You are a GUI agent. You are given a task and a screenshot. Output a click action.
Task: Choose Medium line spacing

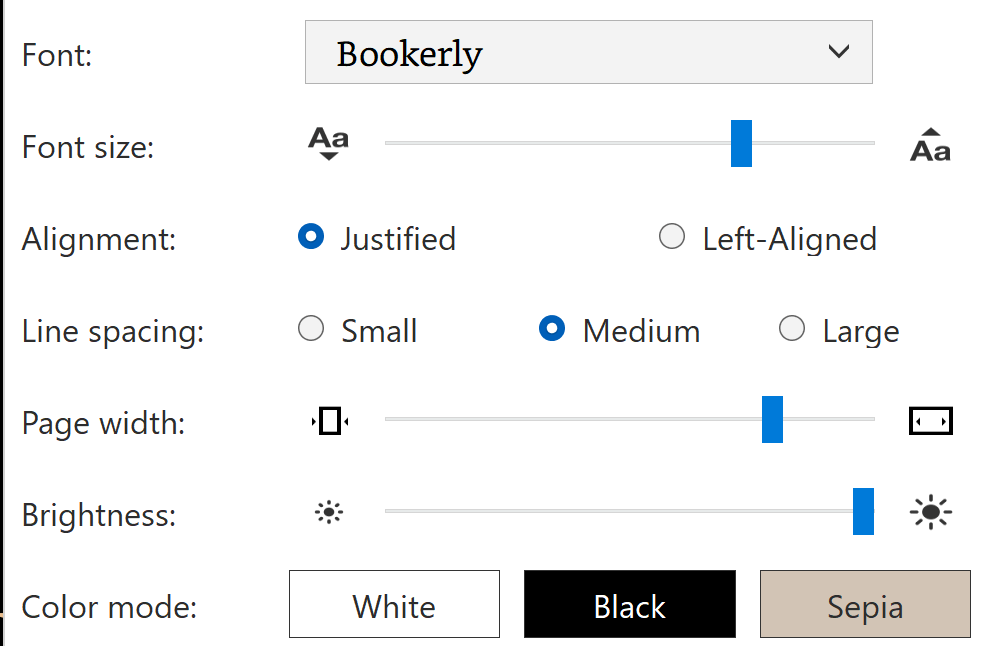(x=552, y=329)
